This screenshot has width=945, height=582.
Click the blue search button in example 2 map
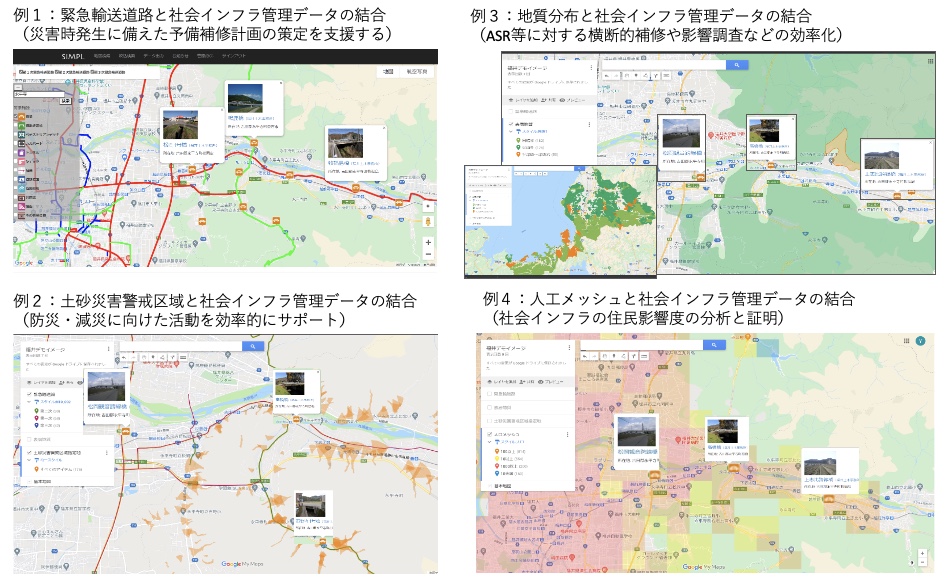pyautogui.click(x=254, y=345)
